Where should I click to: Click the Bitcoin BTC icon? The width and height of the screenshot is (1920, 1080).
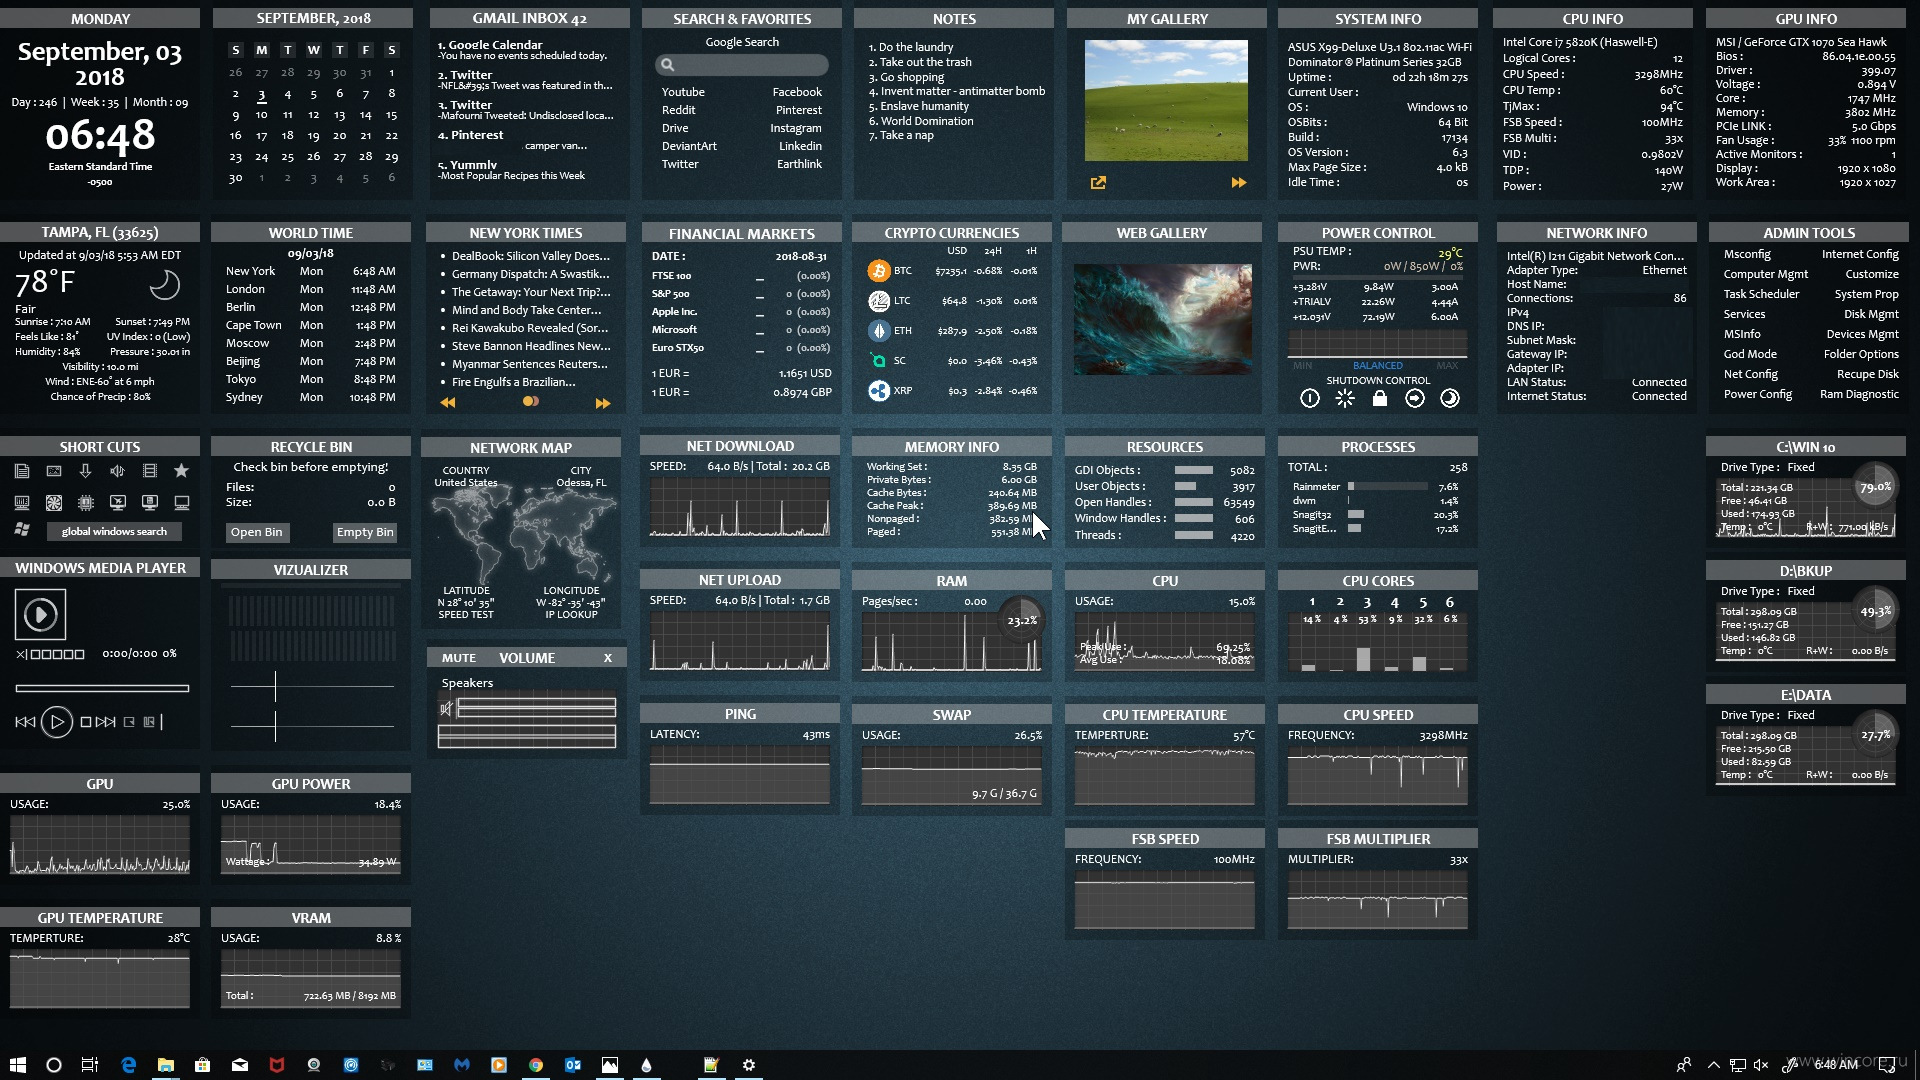point(879,271)
